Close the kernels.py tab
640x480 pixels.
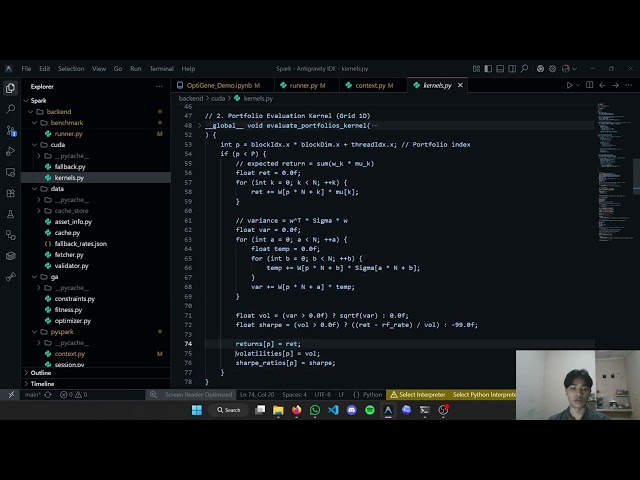[460, 85]
